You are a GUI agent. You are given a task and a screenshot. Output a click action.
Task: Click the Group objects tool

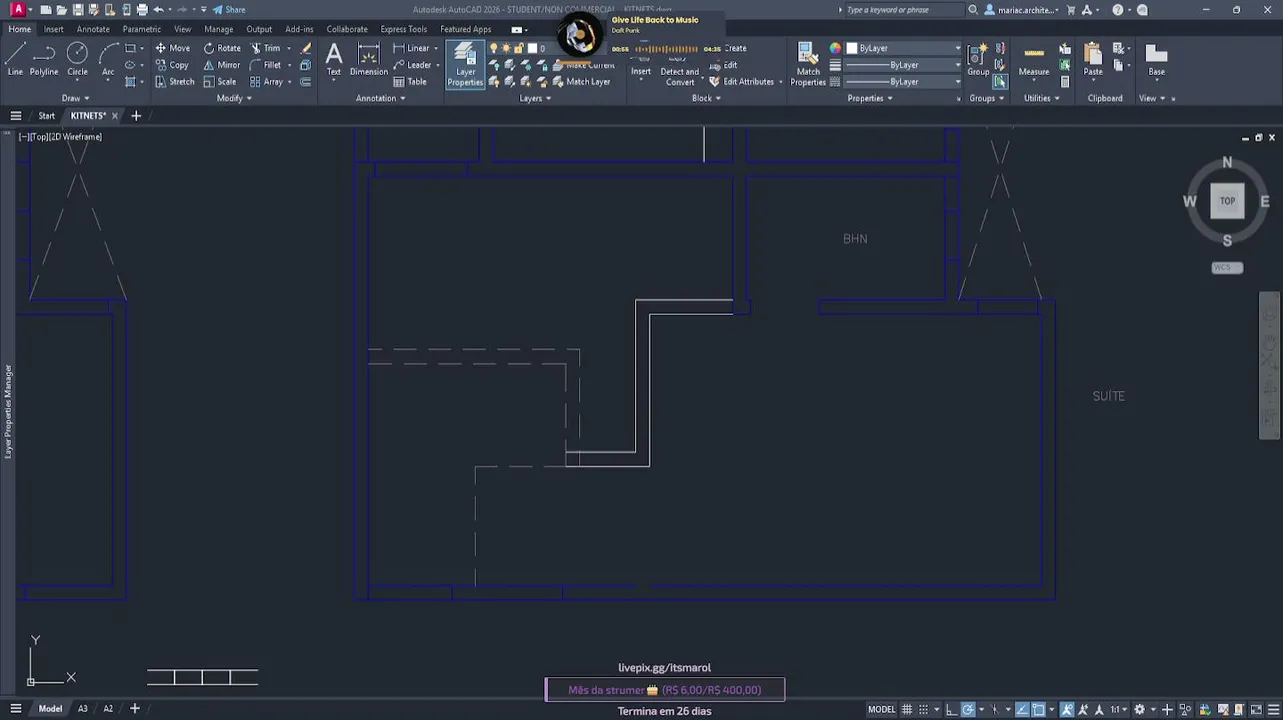click(x=978, y=59)
